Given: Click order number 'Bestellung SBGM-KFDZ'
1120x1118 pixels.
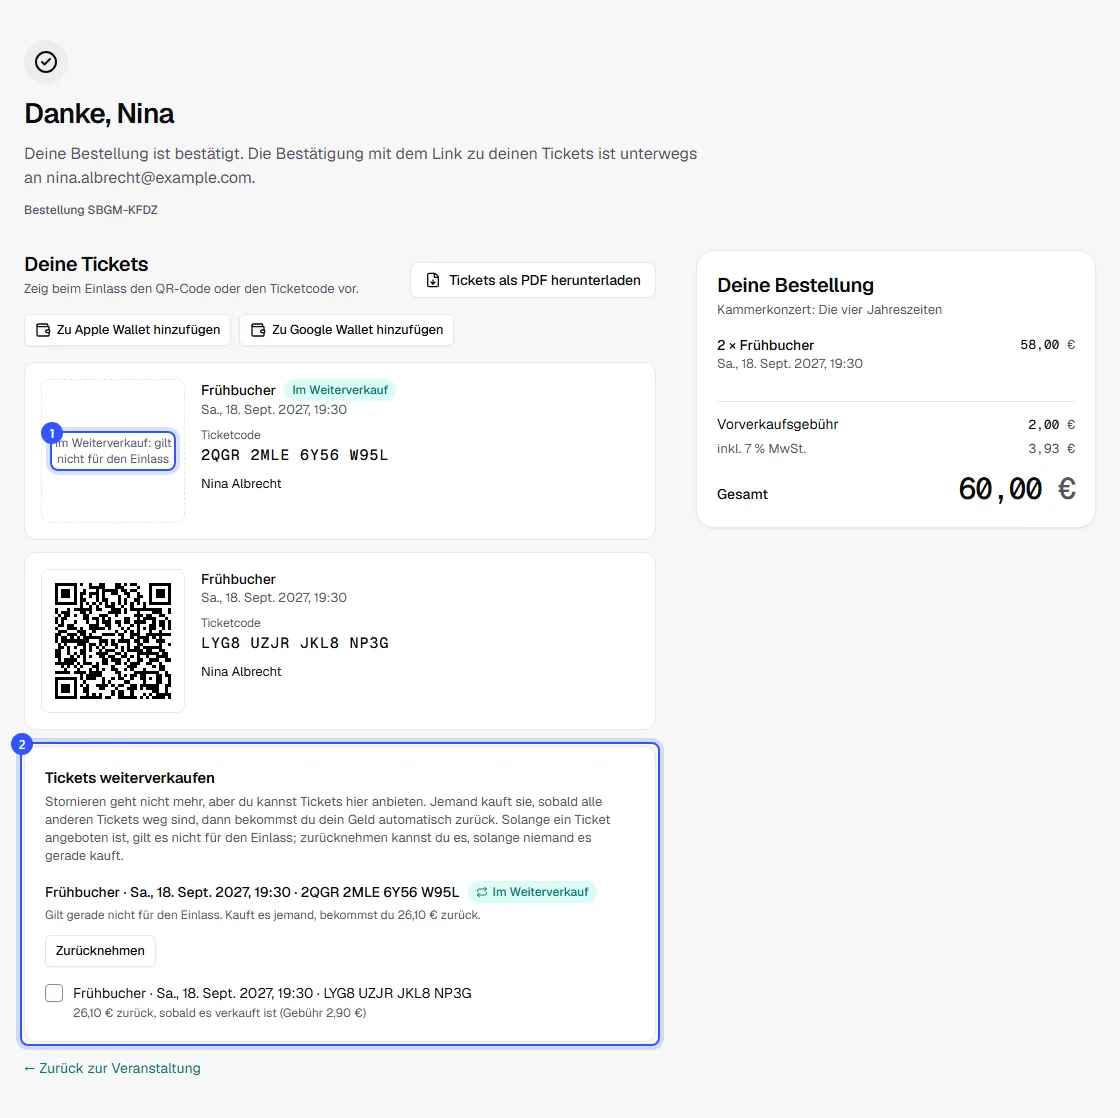Looking at the screenshot, I should pos(91,210).
